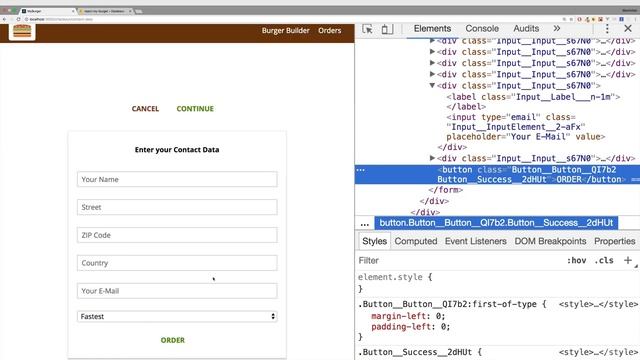Close the DevTools panel

[x=628, y=29]
